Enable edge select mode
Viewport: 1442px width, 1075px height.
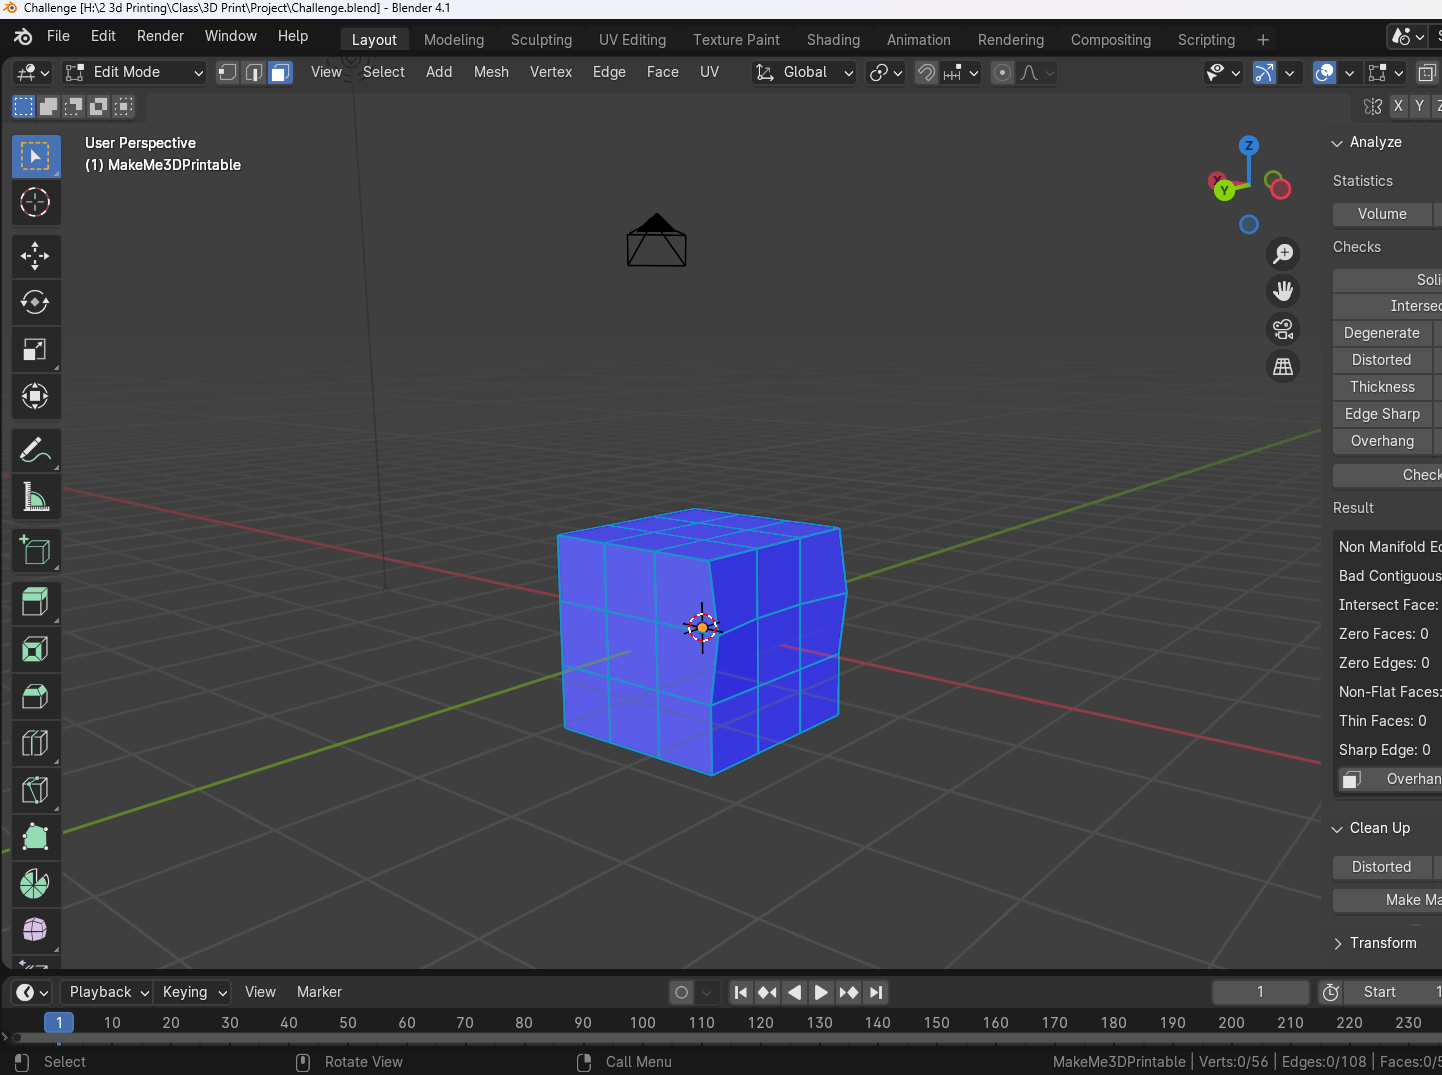point(254,73)
